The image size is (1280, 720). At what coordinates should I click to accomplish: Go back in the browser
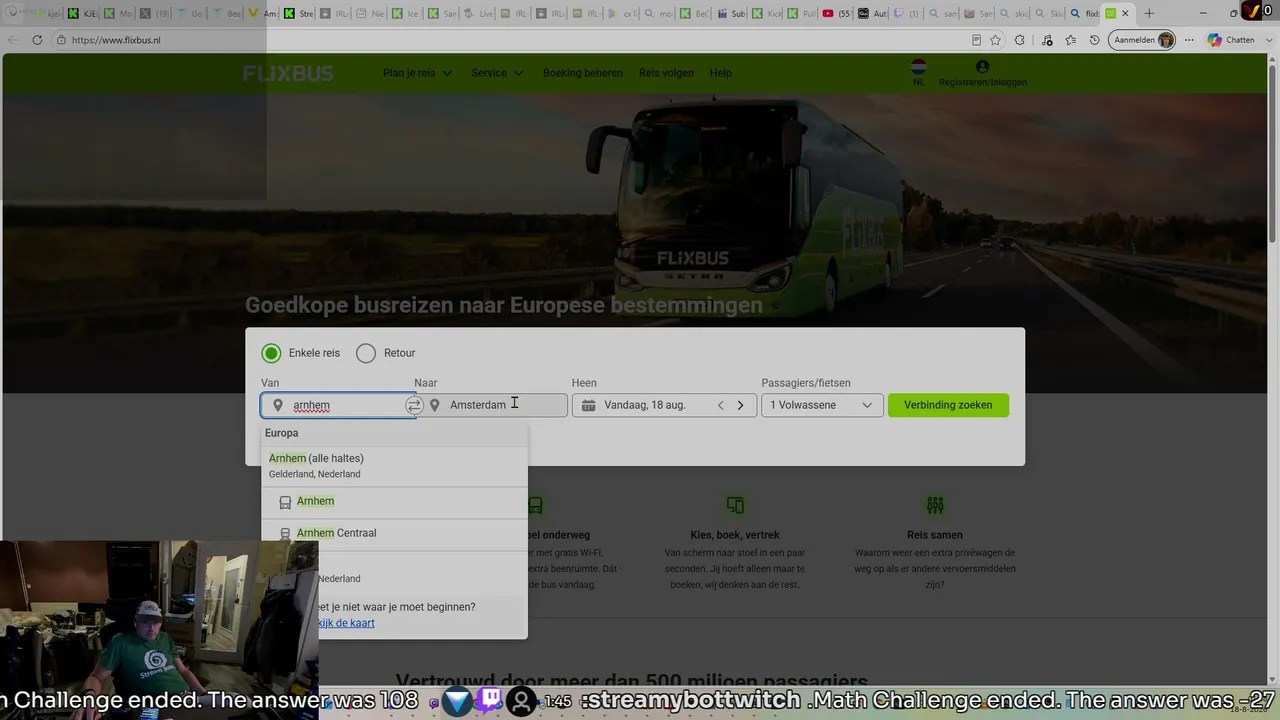tap(13, 40)
